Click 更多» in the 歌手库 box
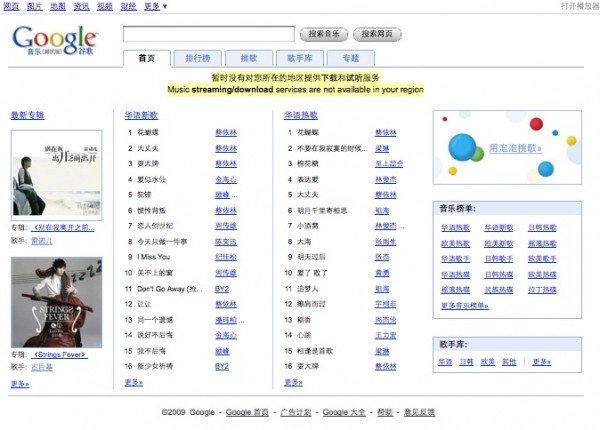This screenshot has height=430, width=600. tap(541, 362)
